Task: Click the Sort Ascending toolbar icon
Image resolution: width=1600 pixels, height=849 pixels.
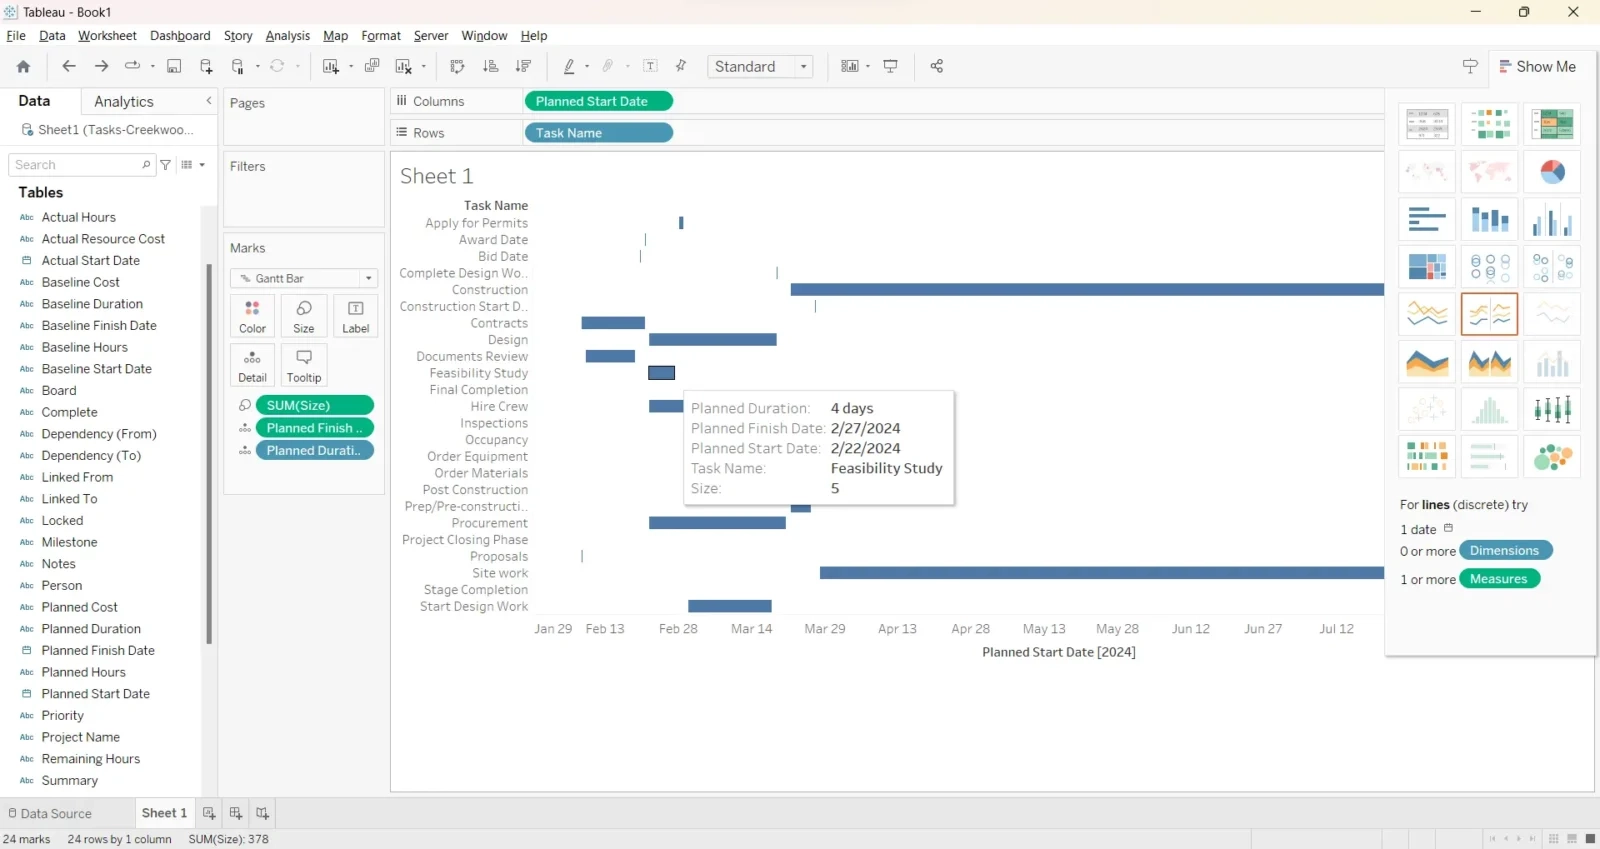Action: tap(490, 66)
